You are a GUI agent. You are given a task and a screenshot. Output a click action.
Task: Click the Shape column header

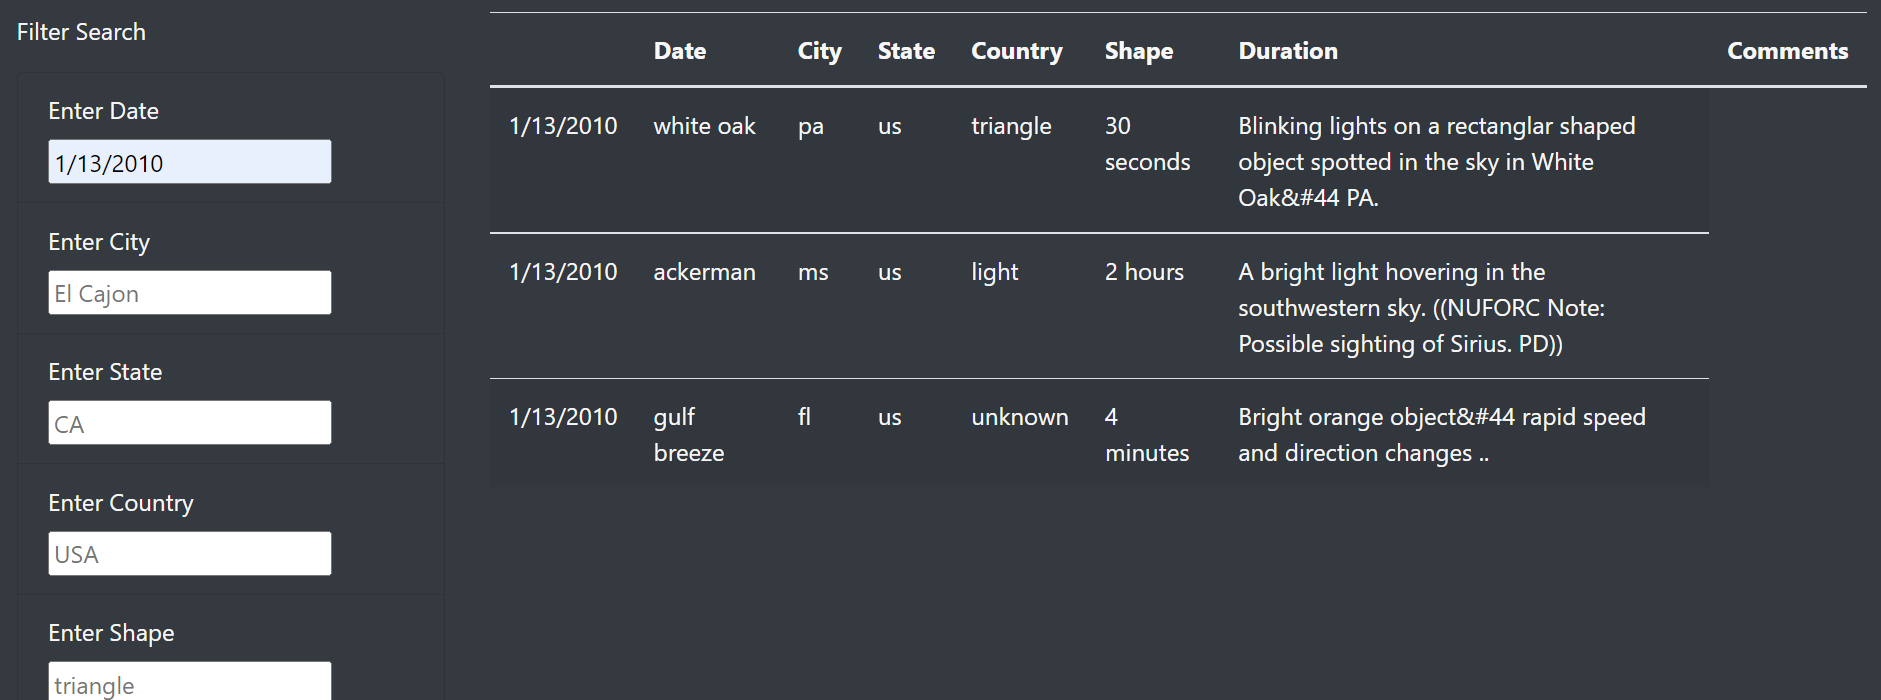pyautogui.click(x=1139, y=50)
